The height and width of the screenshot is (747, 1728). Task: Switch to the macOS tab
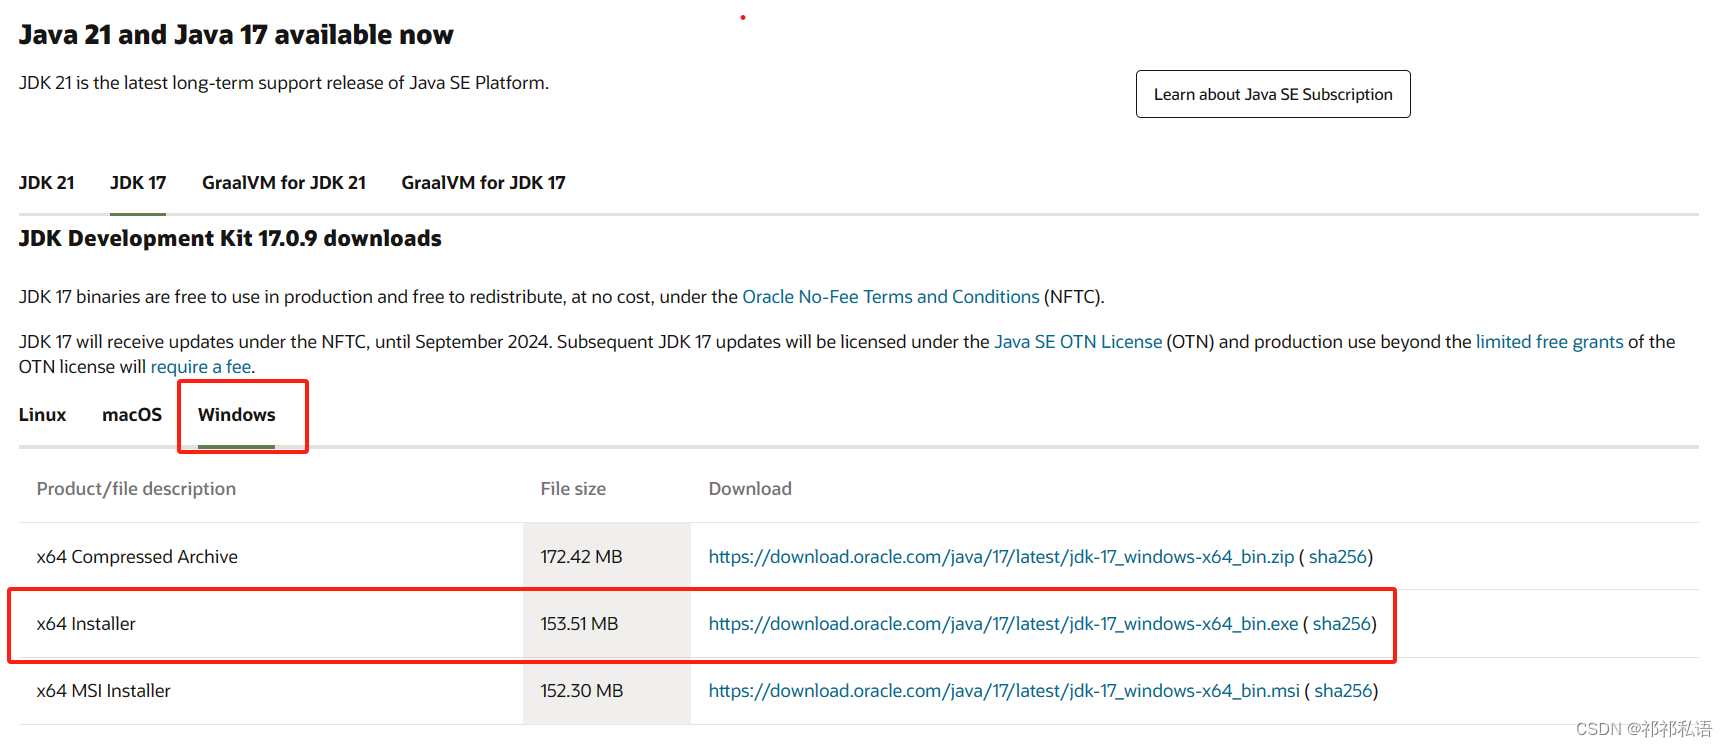[x=132, y=415]
